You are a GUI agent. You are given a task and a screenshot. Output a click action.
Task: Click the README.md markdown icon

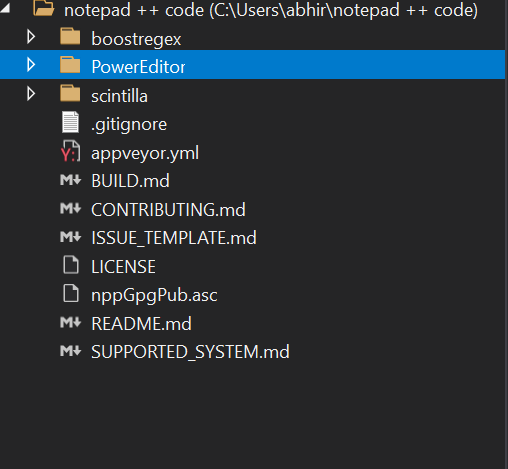pyautogui.click(x=70, y=322)
